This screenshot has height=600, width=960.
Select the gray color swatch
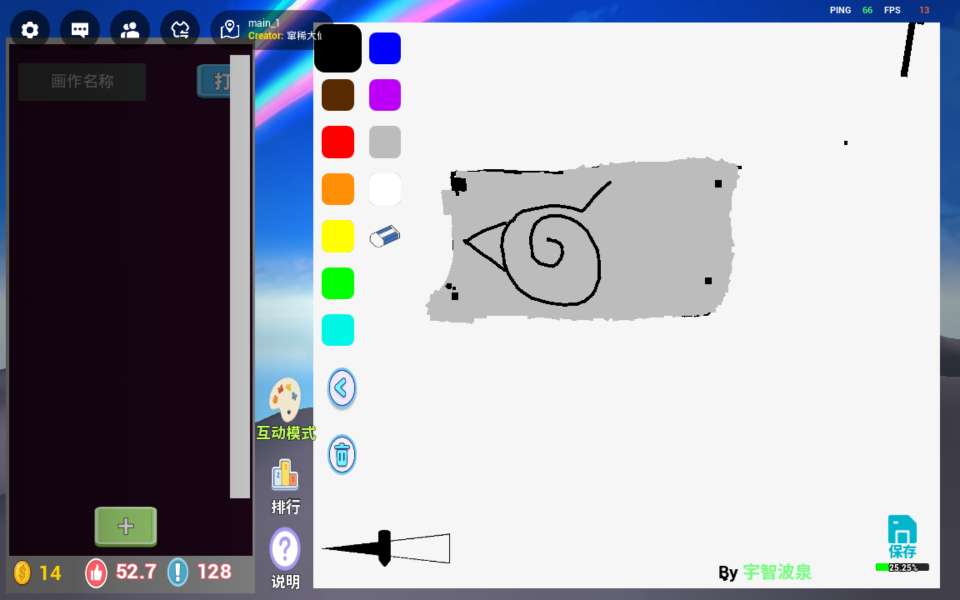pyautogui.click(x=385, y=142)
